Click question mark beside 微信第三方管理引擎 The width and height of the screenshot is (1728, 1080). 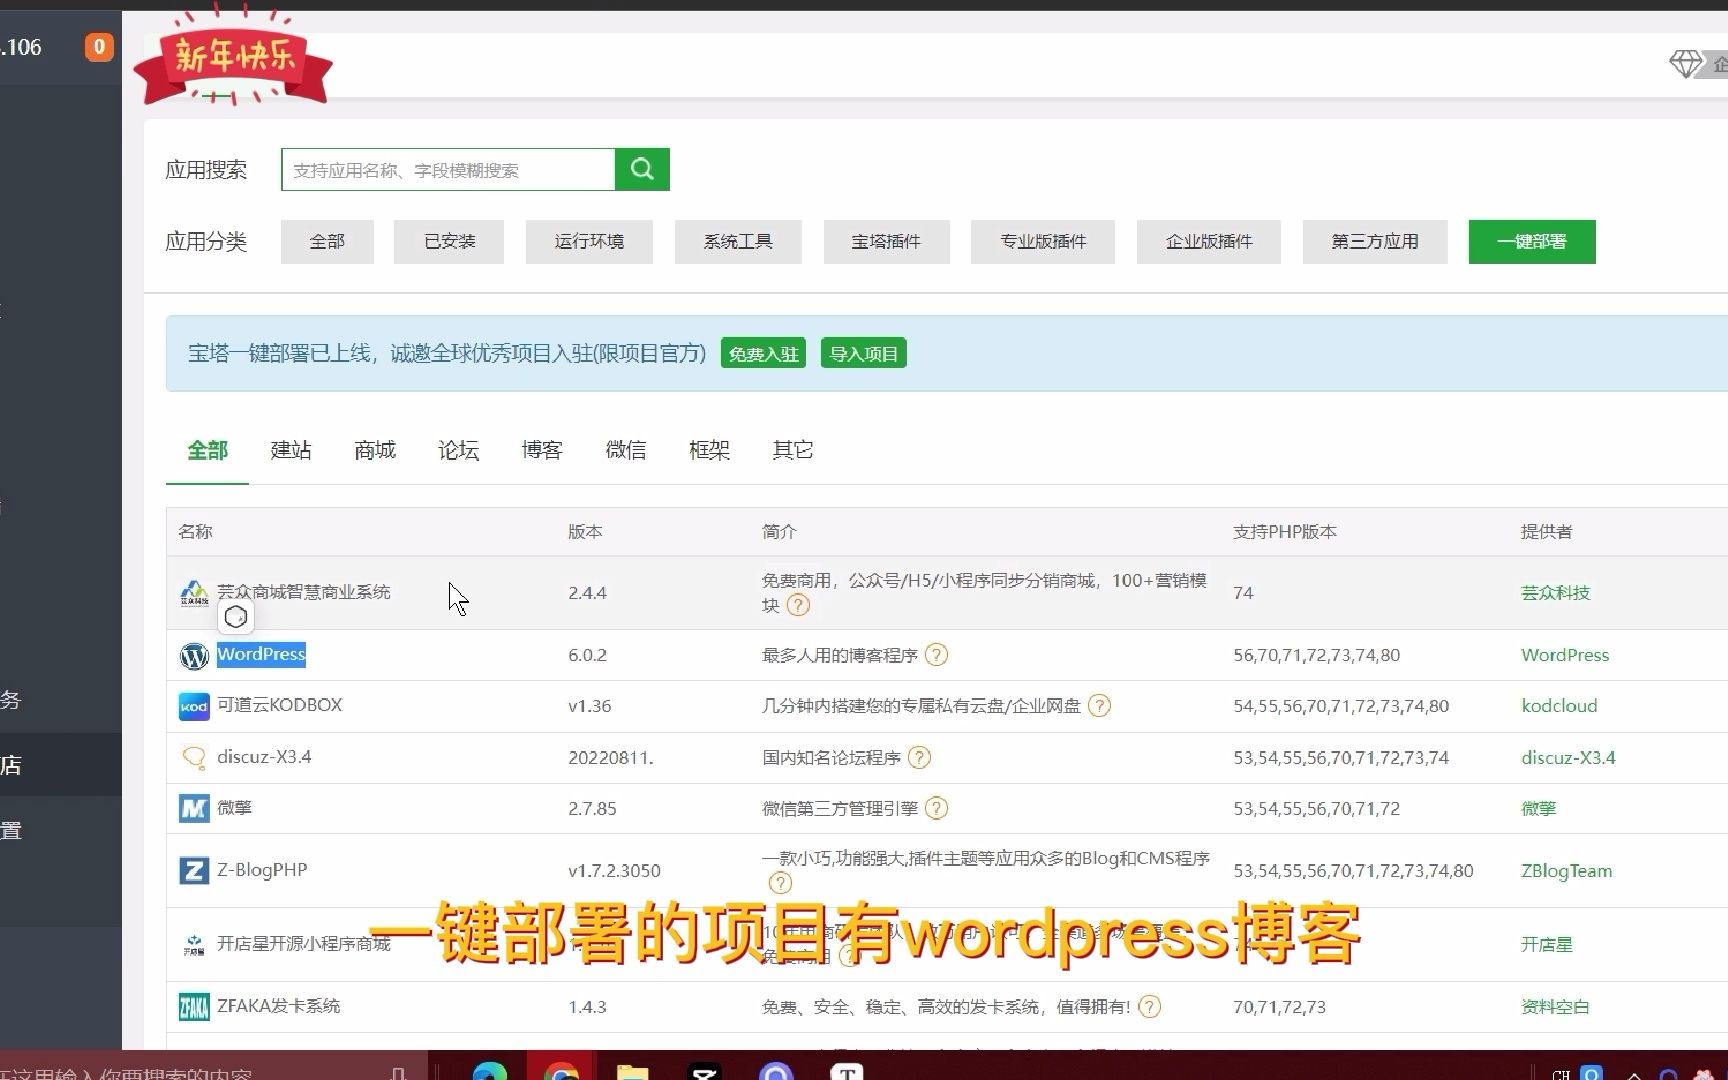[x=936, y=808]
